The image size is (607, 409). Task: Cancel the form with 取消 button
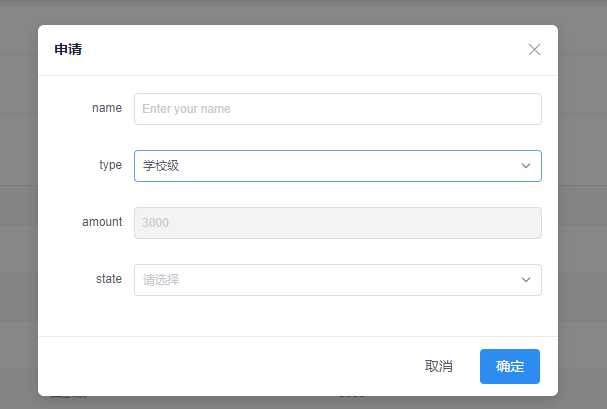[439, 366]
